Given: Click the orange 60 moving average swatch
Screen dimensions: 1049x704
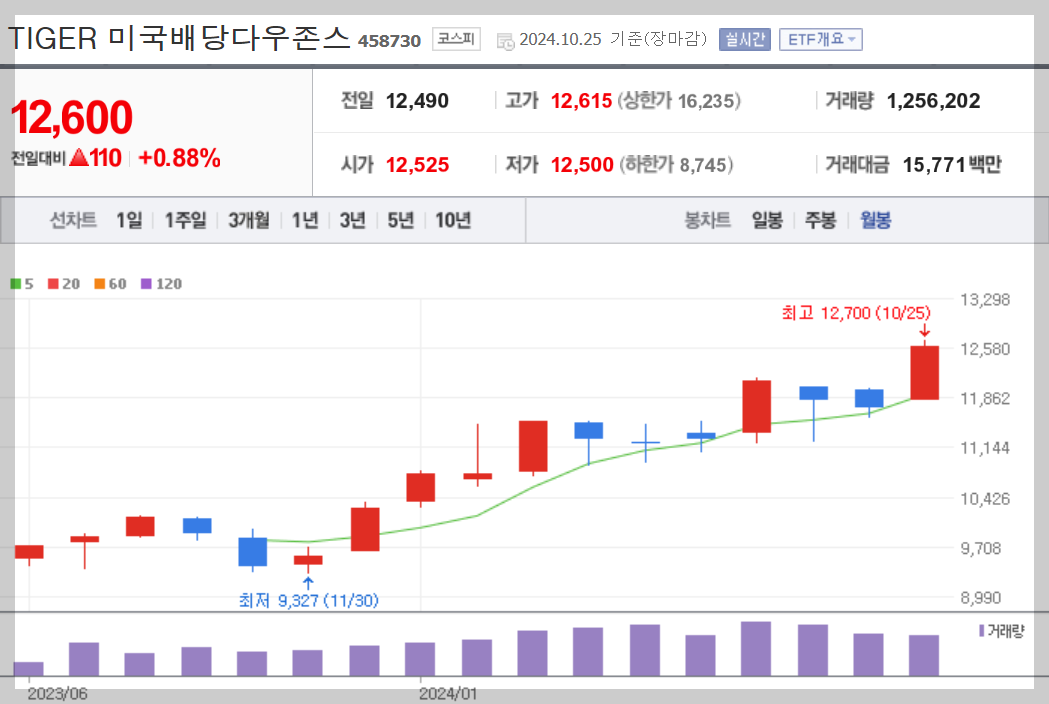Looking at the screenshot, I should [100, 284].
